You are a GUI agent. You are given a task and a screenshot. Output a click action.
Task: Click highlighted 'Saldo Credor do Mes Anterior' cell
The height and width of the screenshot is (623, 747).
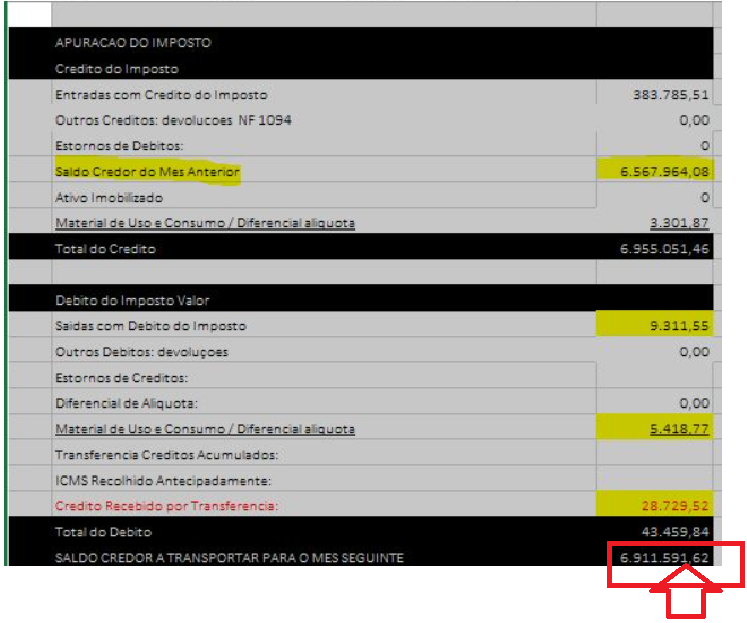pyautogui.click(x=147, y=171)
